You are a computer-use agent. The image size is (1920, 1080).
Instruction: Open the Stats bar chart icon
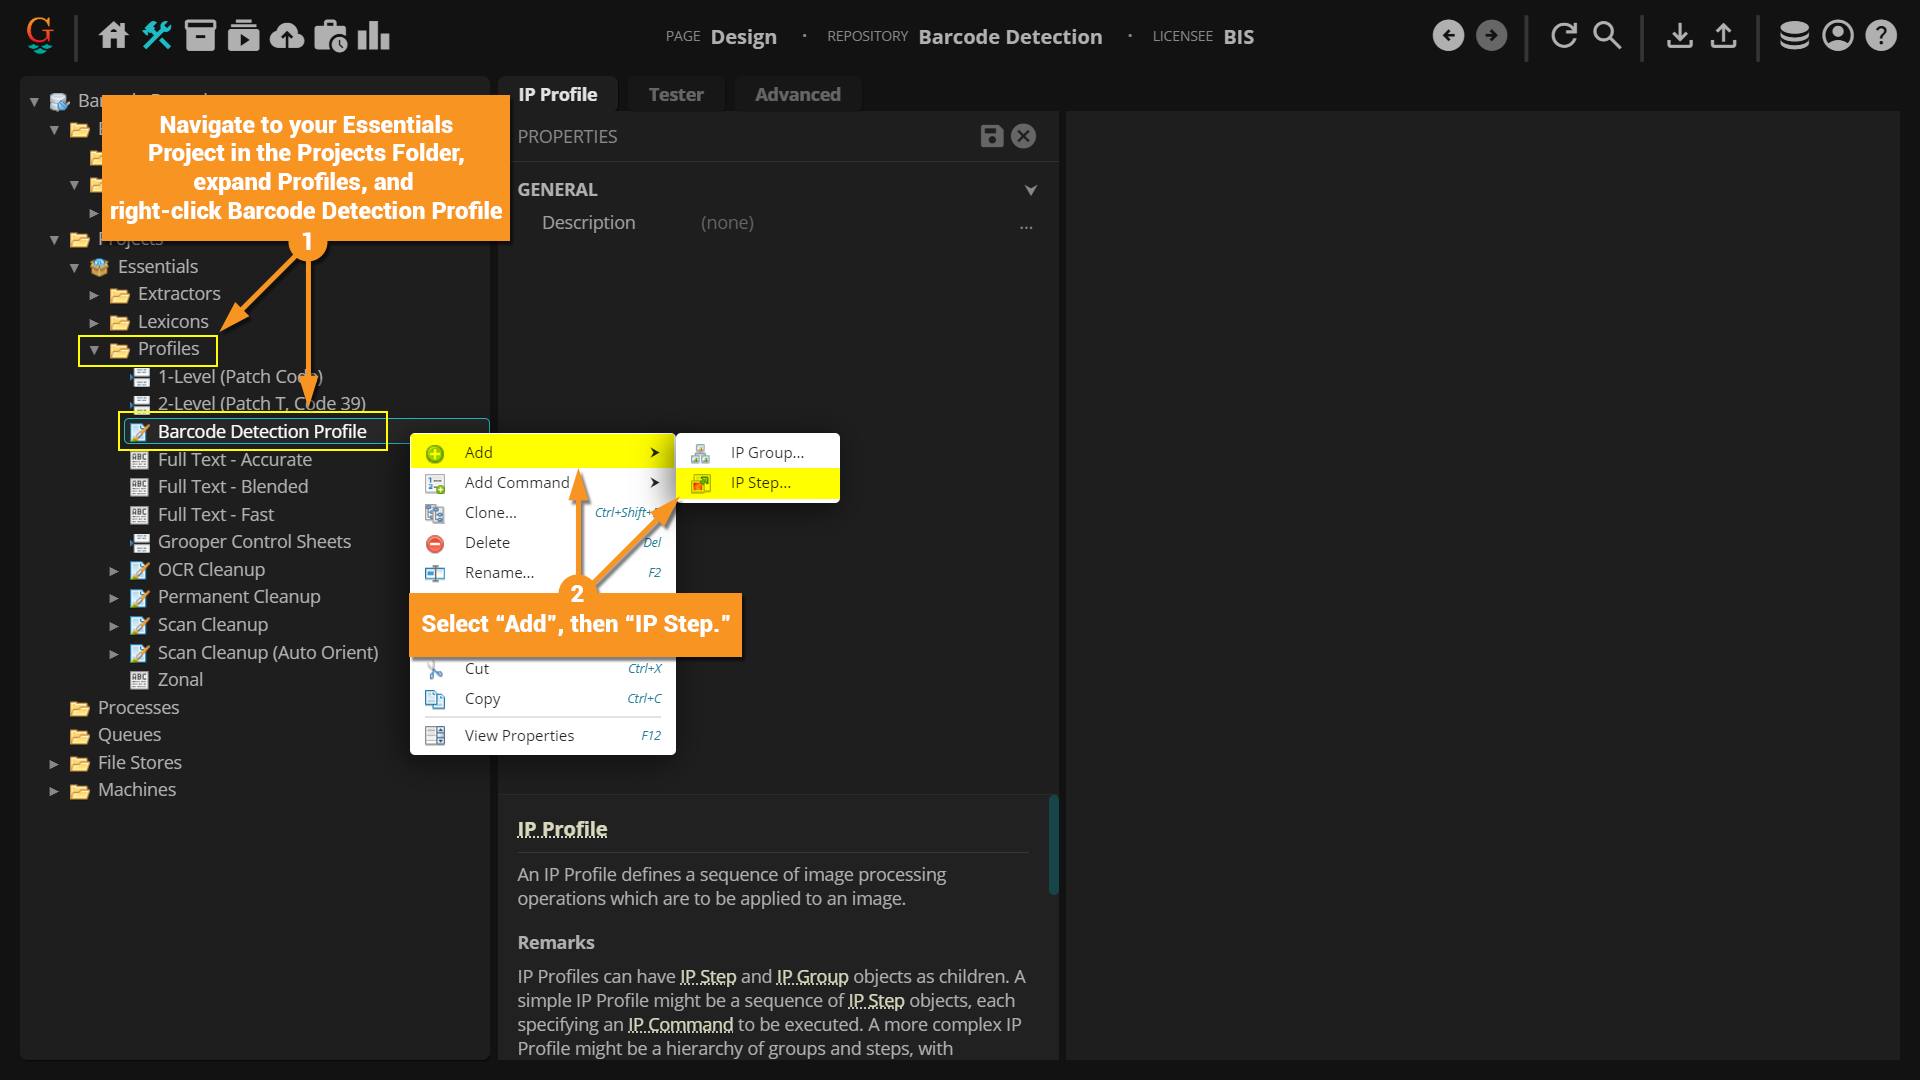pyautogui.click(x=373, y=36)
